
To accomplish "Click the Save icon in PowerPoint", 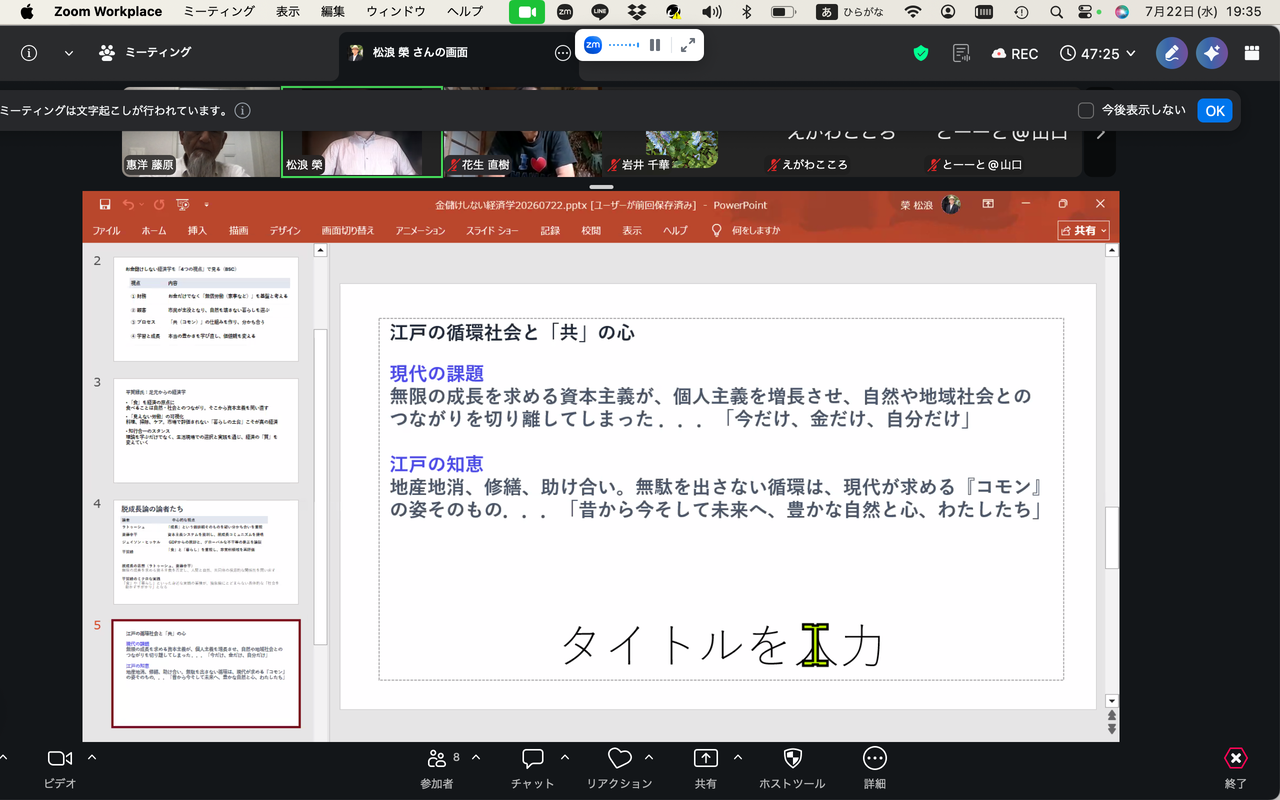I will coord(105,205).
